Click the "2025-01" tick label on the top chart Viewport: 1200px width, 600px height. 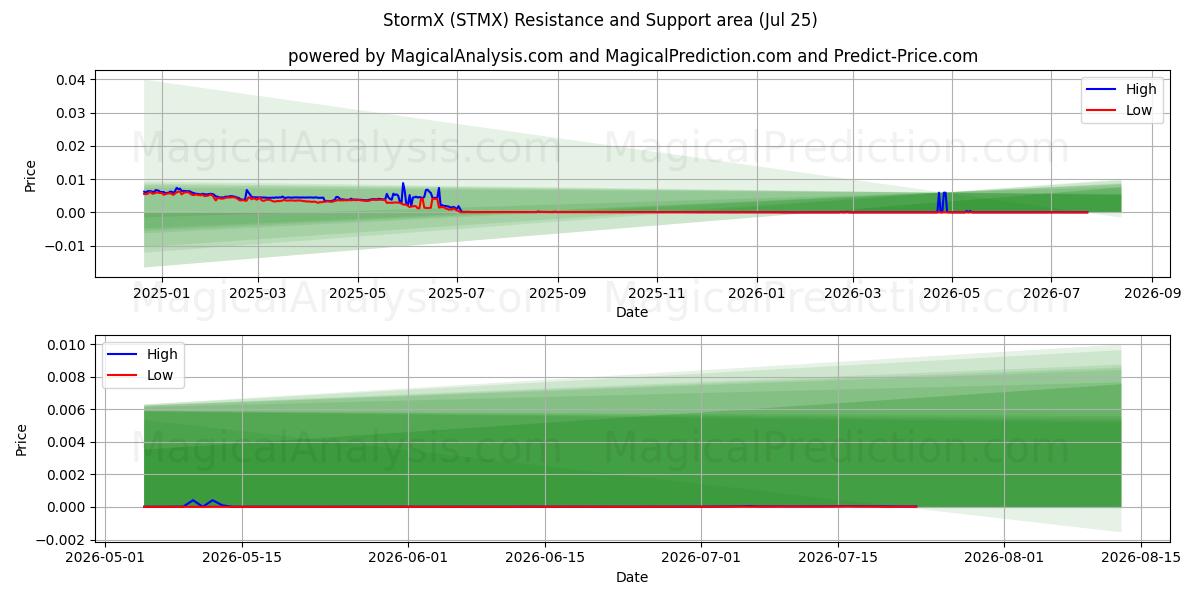coord(160,293)
